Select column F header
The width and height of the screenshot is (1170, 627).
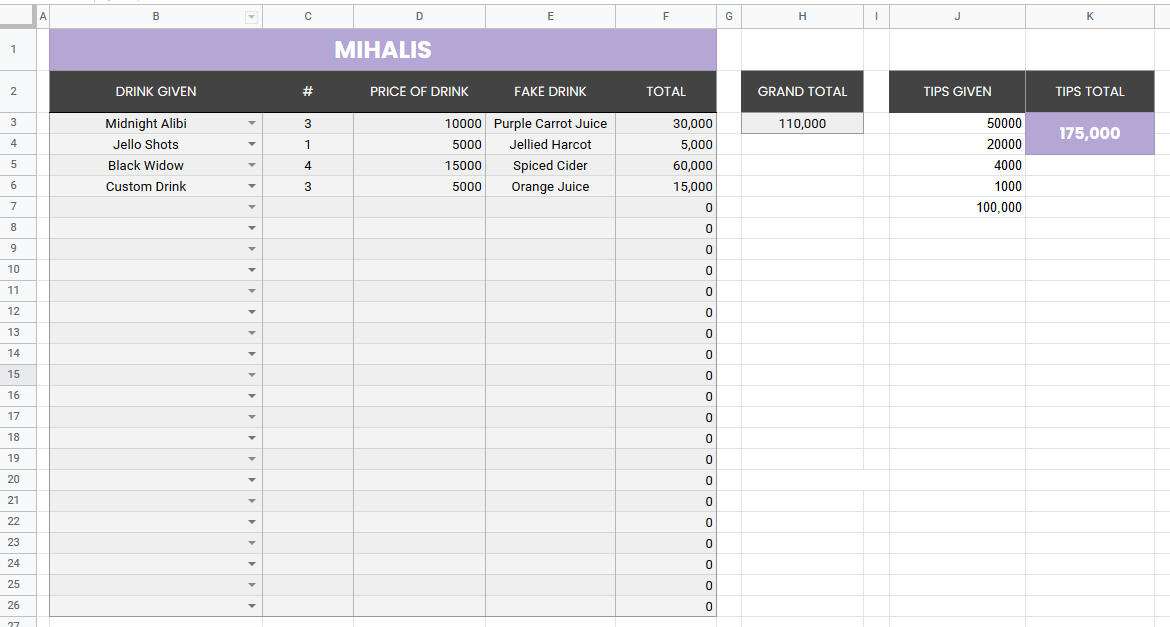pyautogui.click(x=666, y=16)
